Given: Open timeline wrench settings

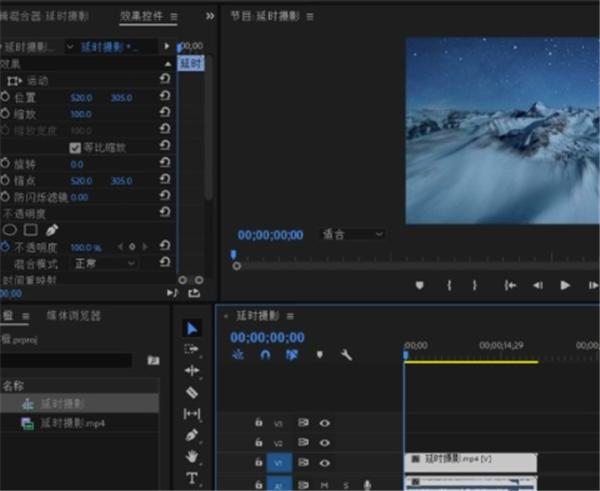Looking at the screenshot, I should point(346,355).
